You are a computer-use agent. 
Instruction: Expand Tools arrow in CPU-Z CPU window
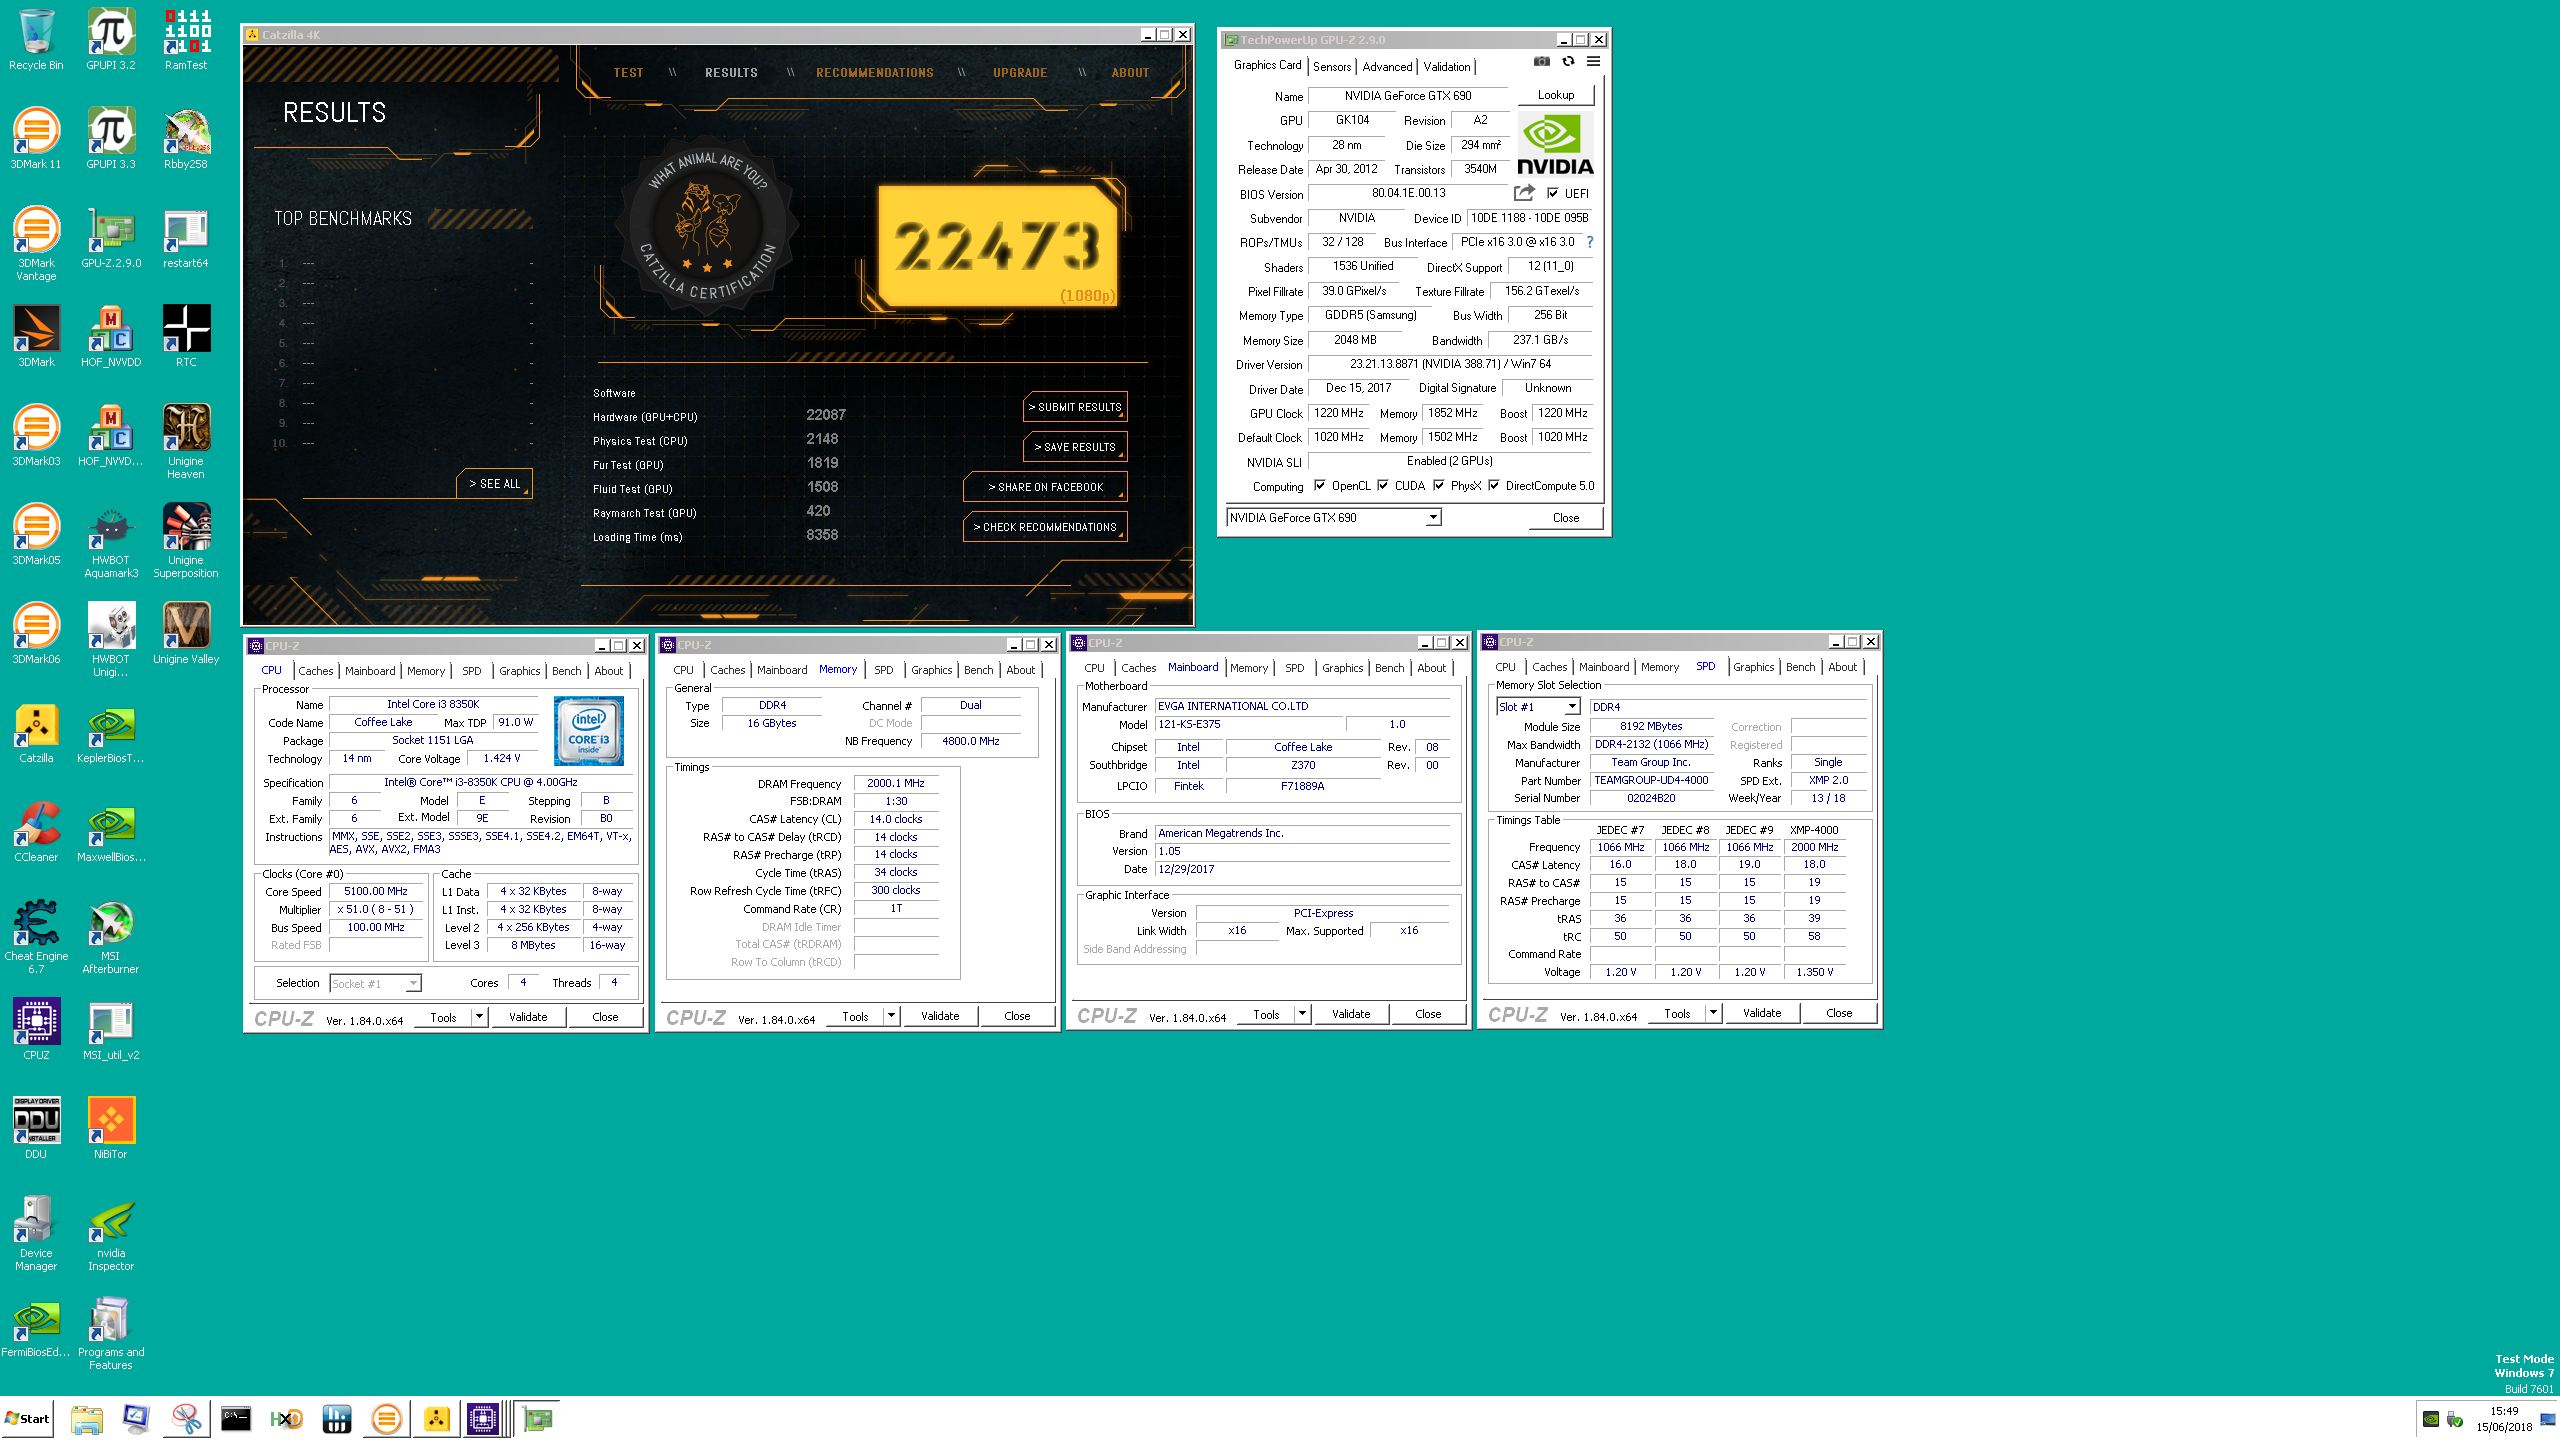[x=479, y=1017]
